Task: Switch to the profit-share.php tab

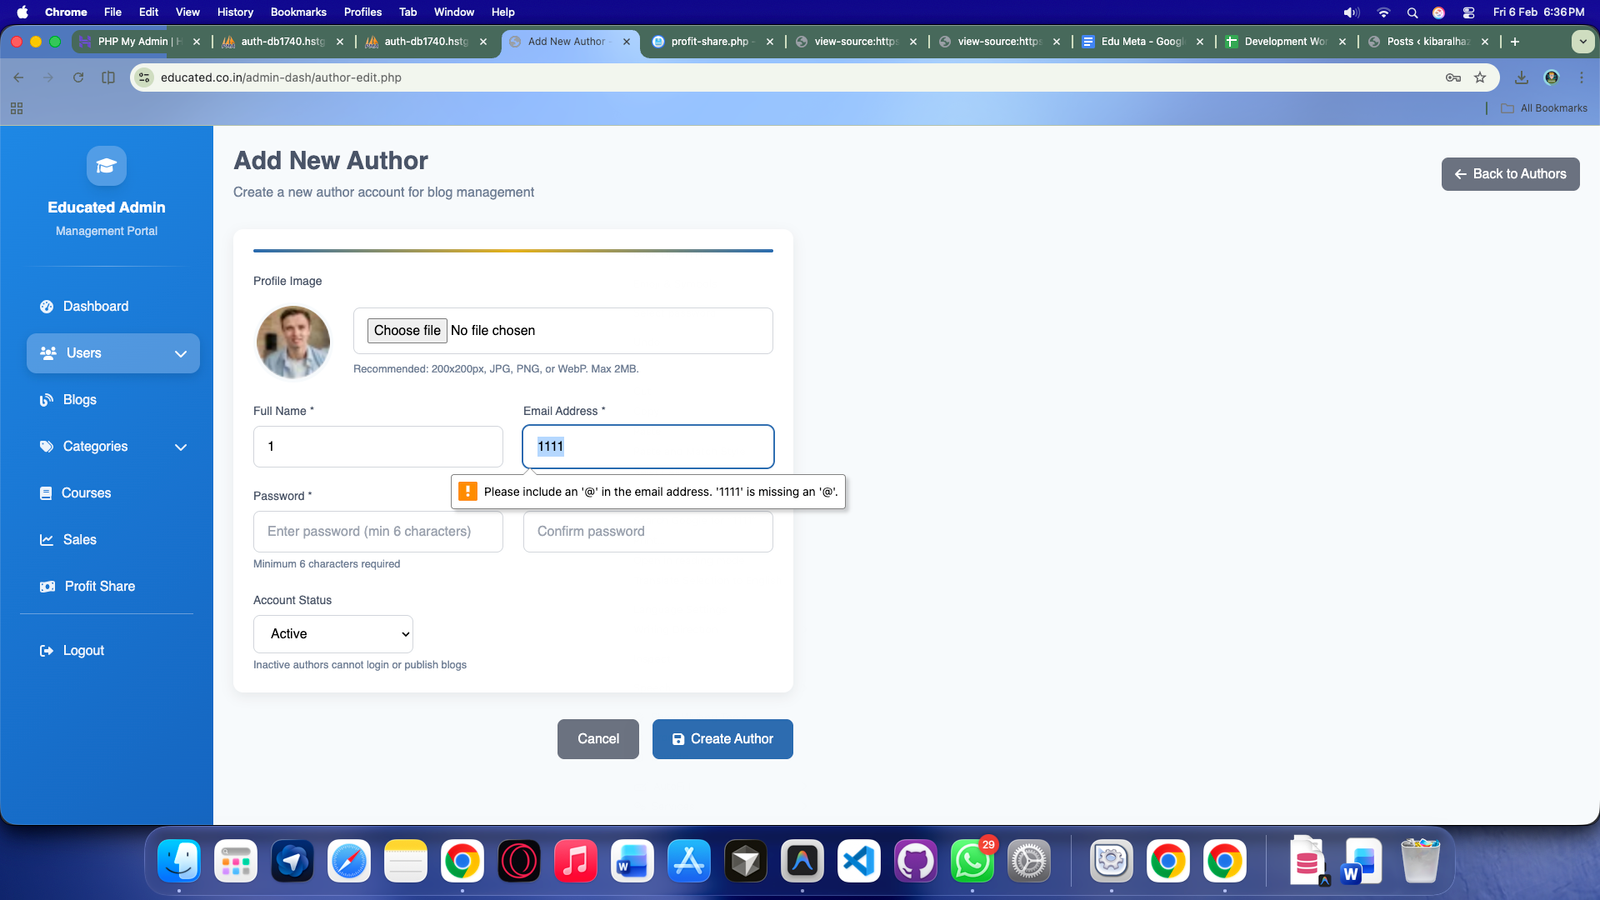Action: click(x=709, y=42)
